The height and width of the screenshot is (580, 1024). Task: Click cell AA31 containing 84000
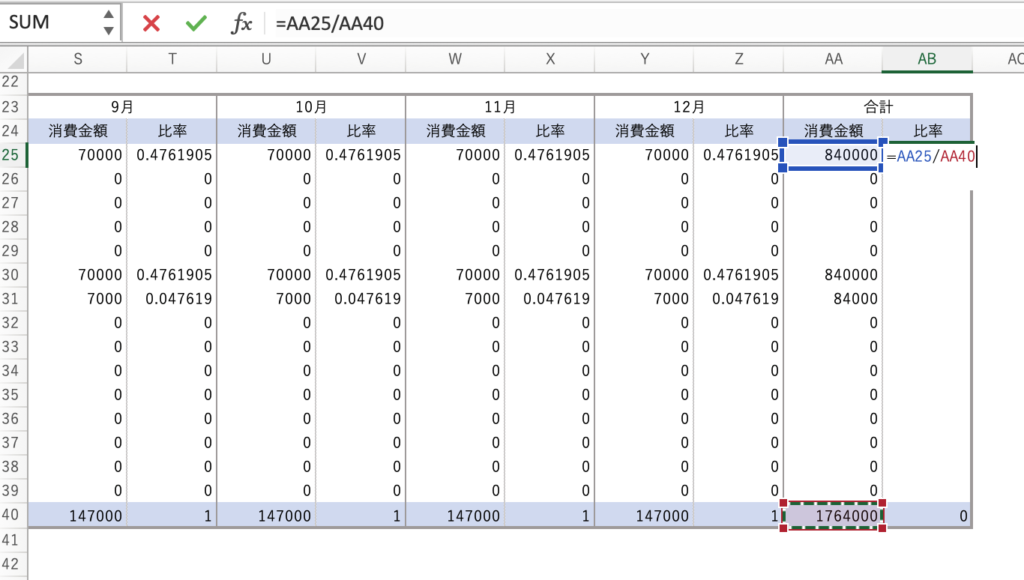pyautogui.click(x=833, y=298)
